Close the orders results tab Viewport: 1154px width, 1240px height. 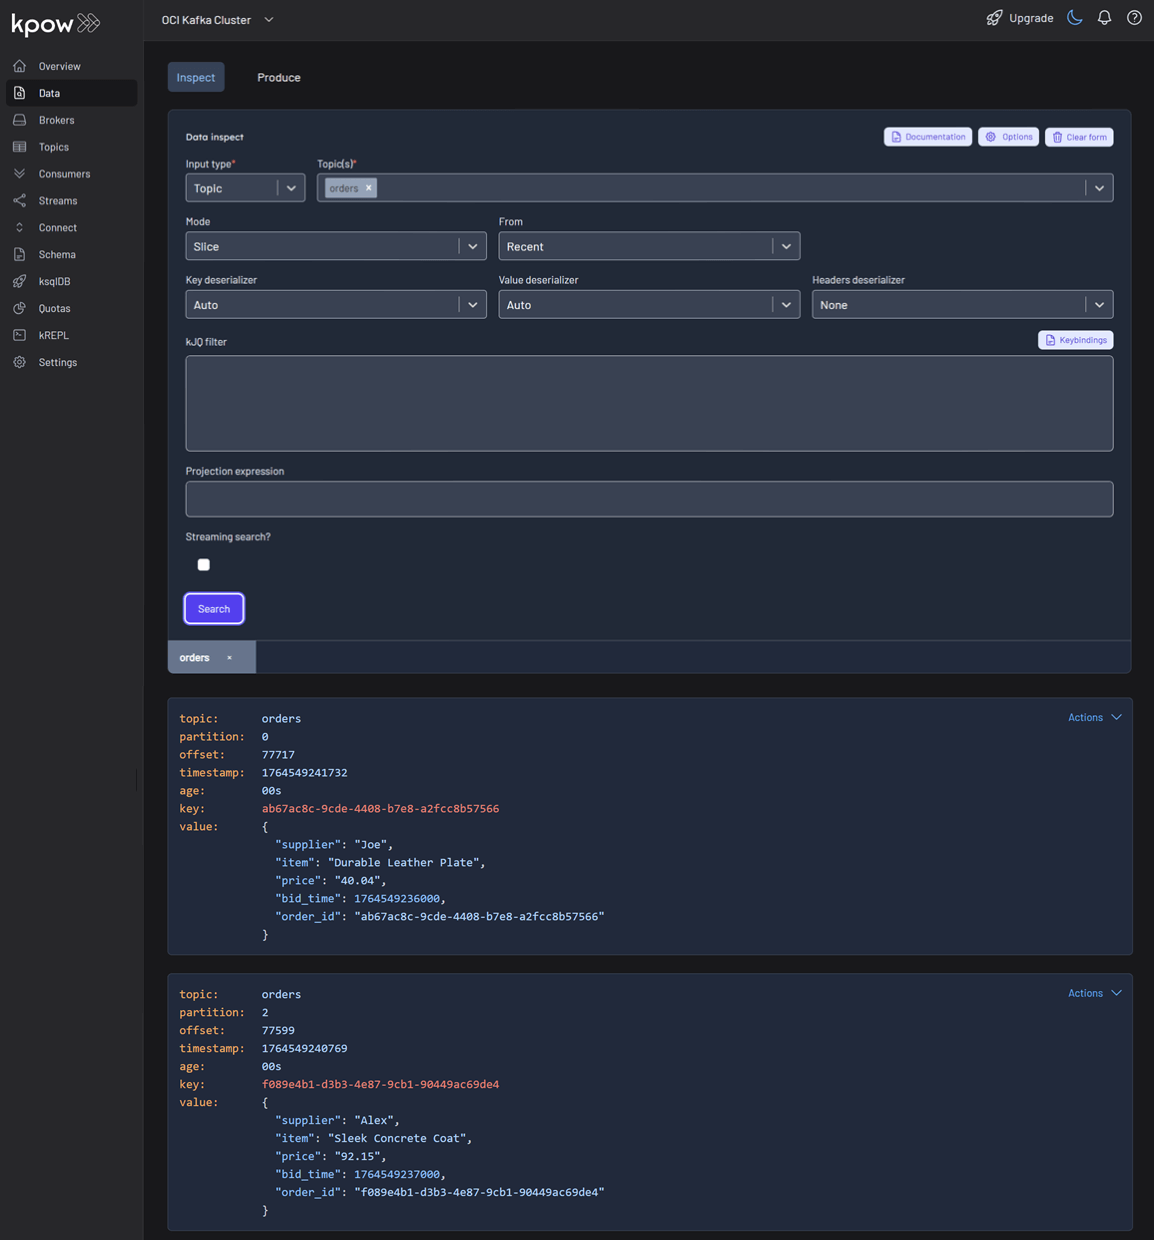(229, 658)
